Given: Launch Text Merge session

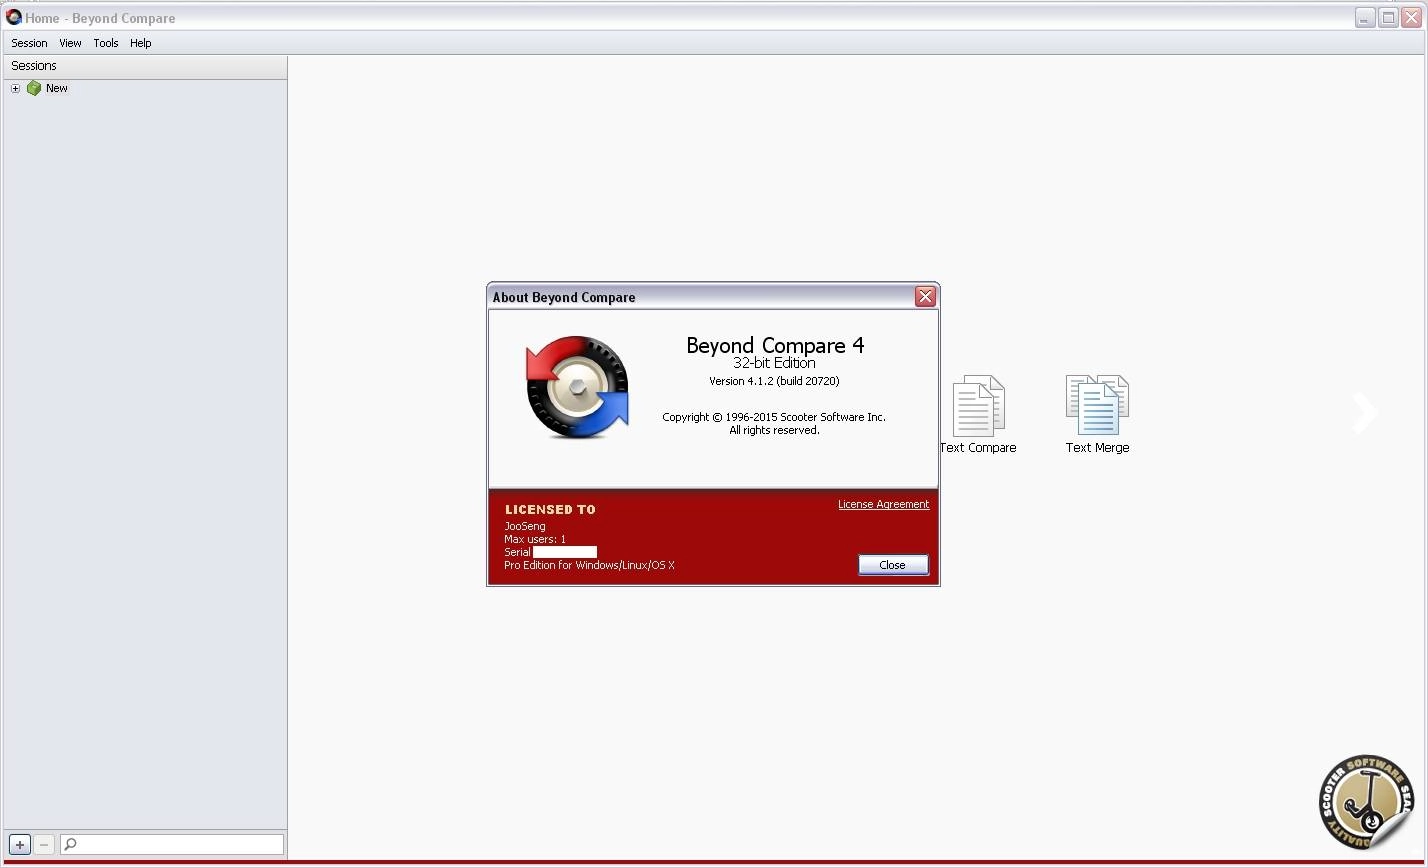Looking at the screenshot, I should point(1097,415).
